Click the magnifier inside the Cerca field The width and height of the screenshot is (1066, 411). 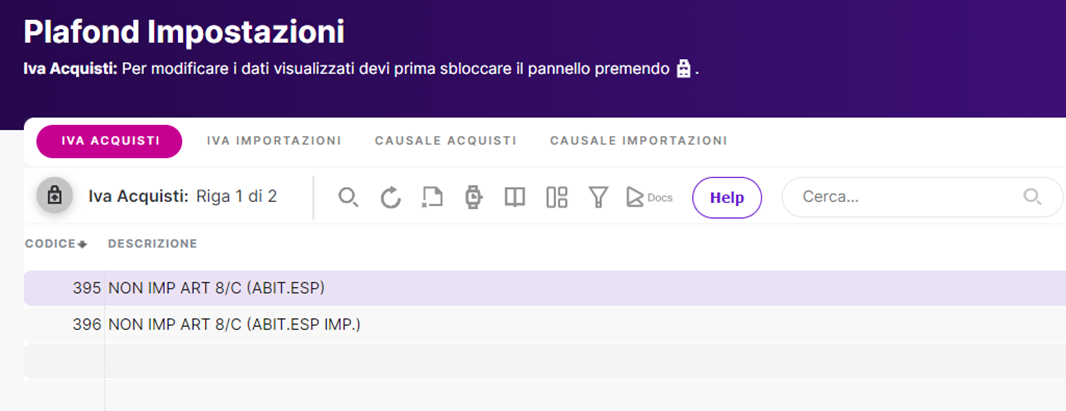pyautogui.click(x=1032, y=198)
